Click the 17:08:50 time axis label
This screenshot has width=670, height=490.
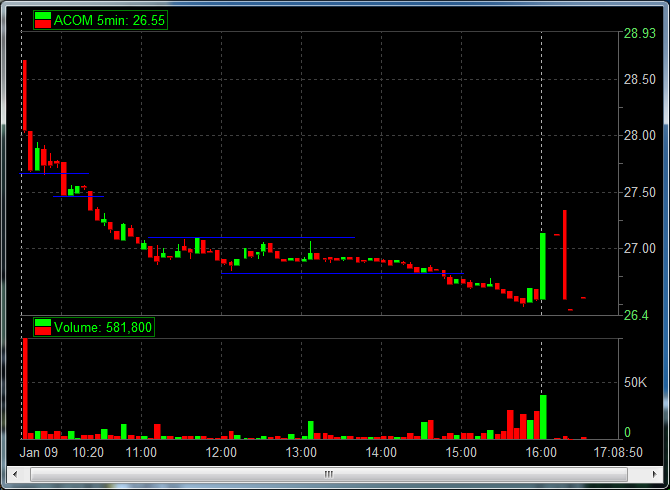pyautogui.click(x=618, y=452)
